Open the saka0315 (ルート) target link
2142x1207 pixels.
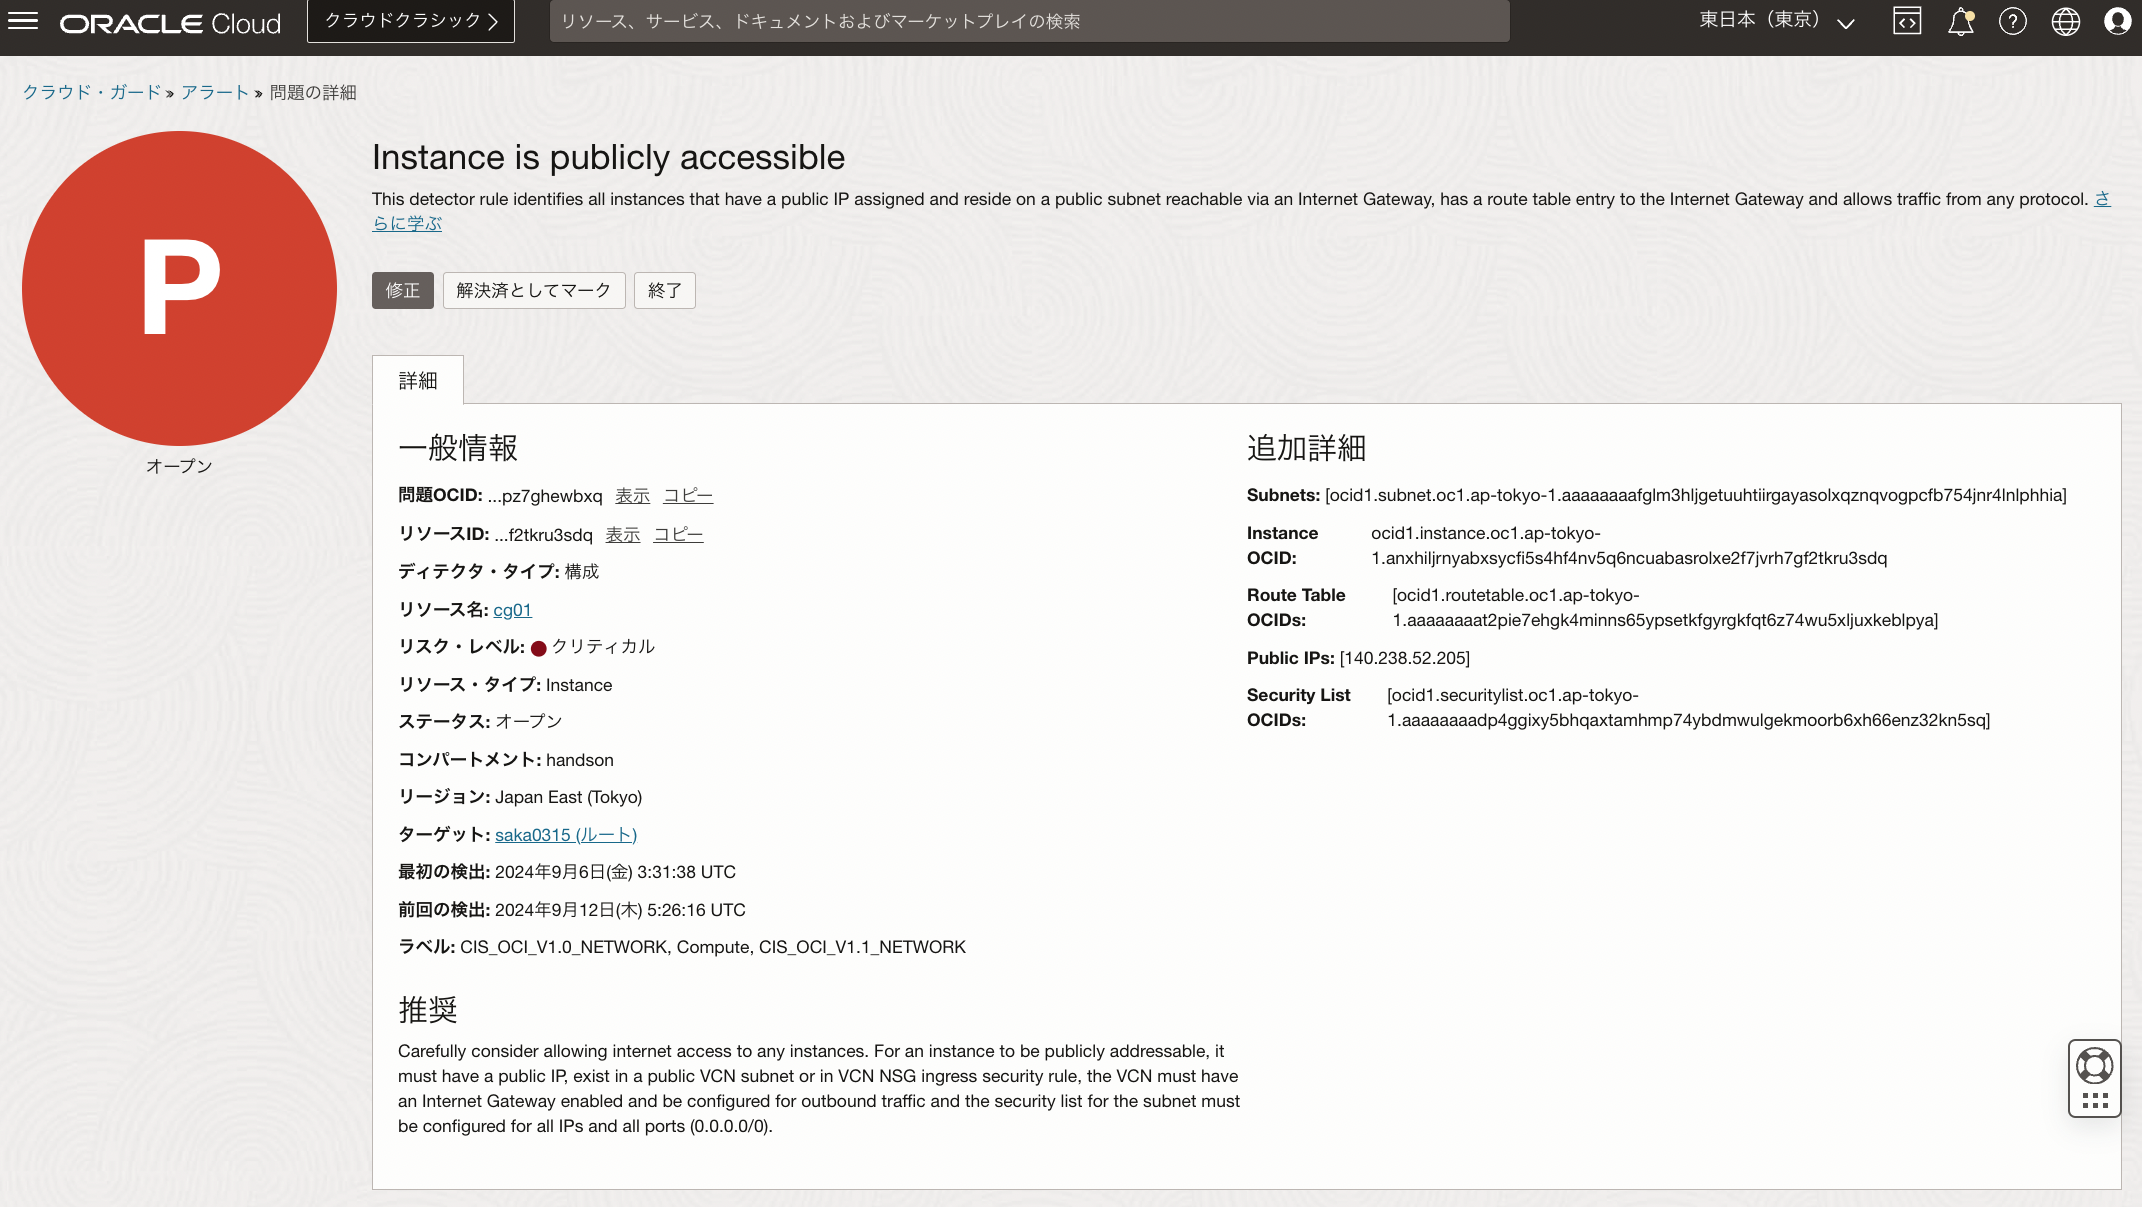coord(566,834)
